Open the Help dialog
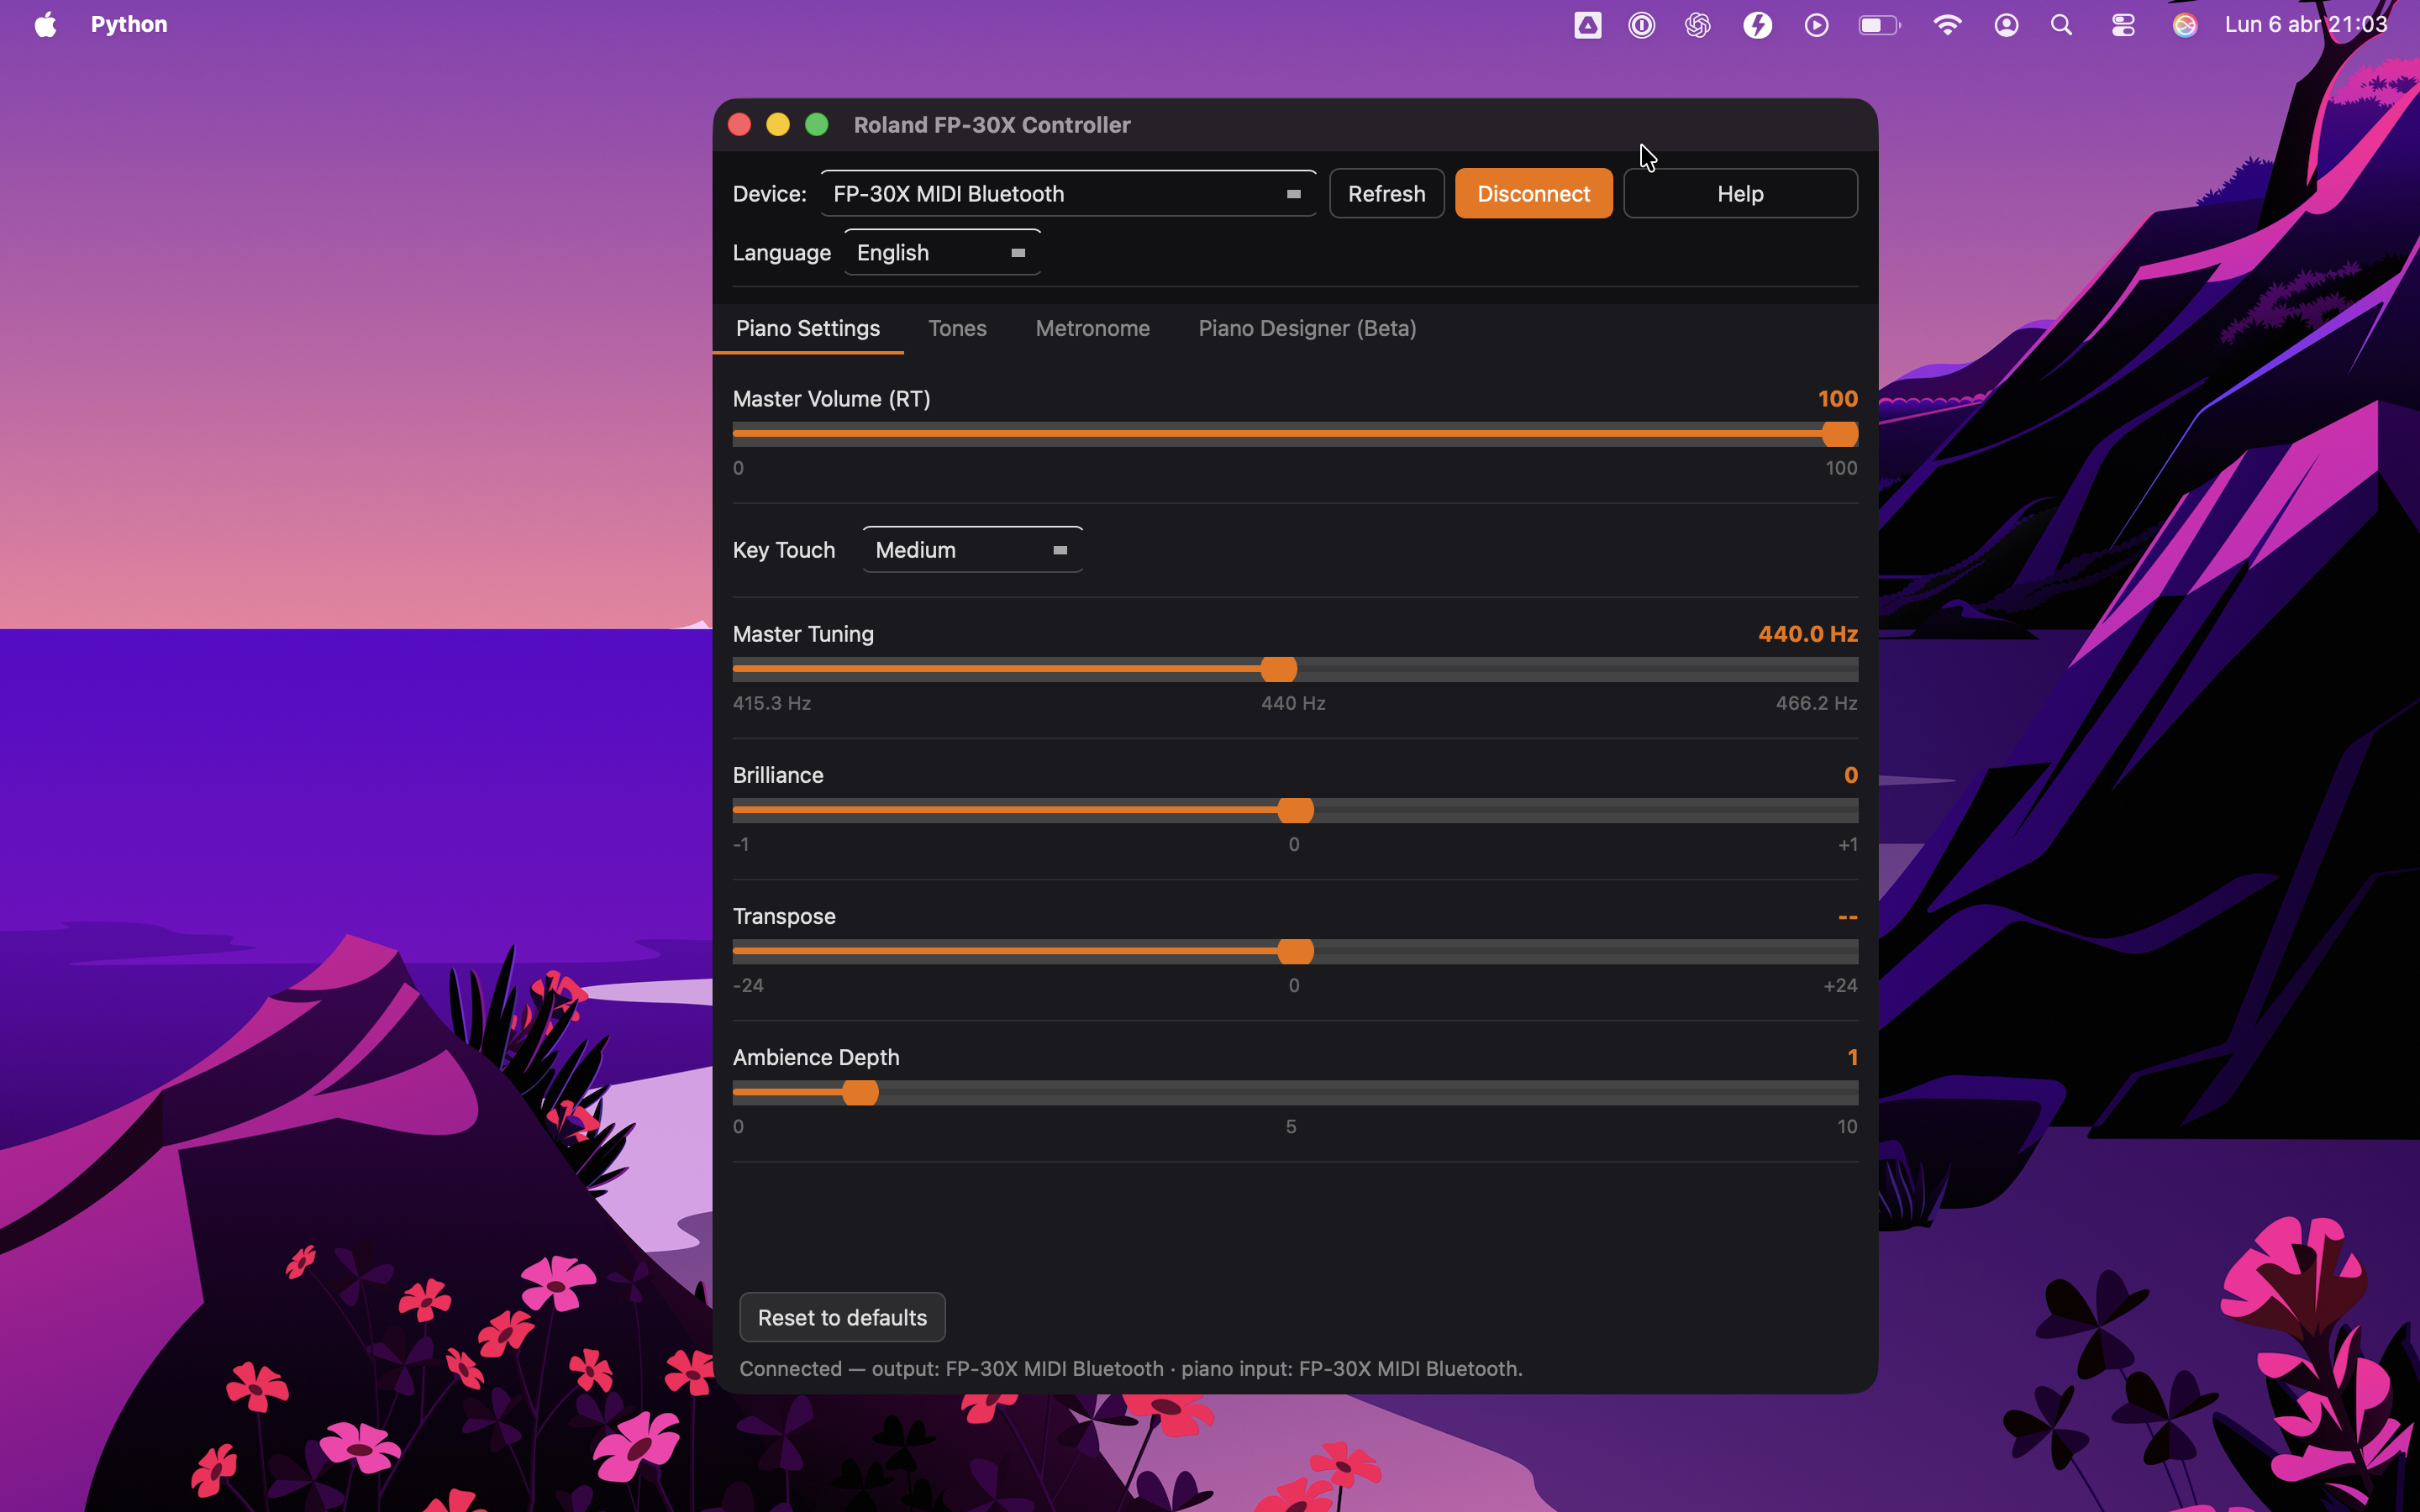This screenshot has width=2420, height=1512. pyautogui.click(x=1739, y=193)
